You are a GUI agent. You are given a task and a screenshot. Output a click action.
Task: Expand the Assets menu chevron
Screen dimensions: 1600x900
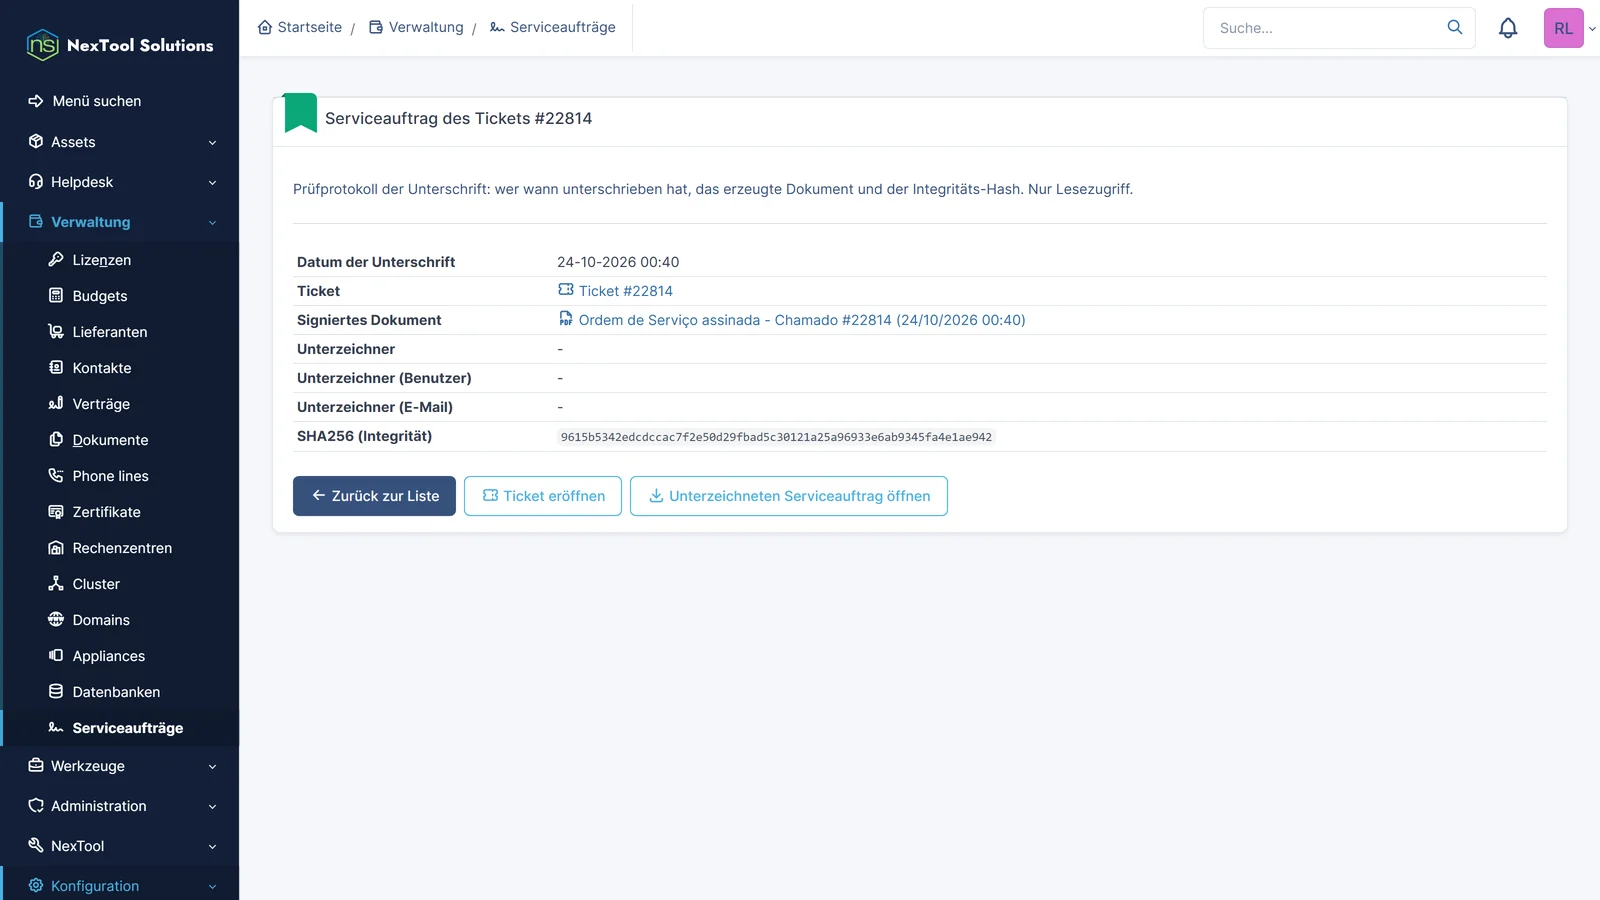(x=212, y=143)
